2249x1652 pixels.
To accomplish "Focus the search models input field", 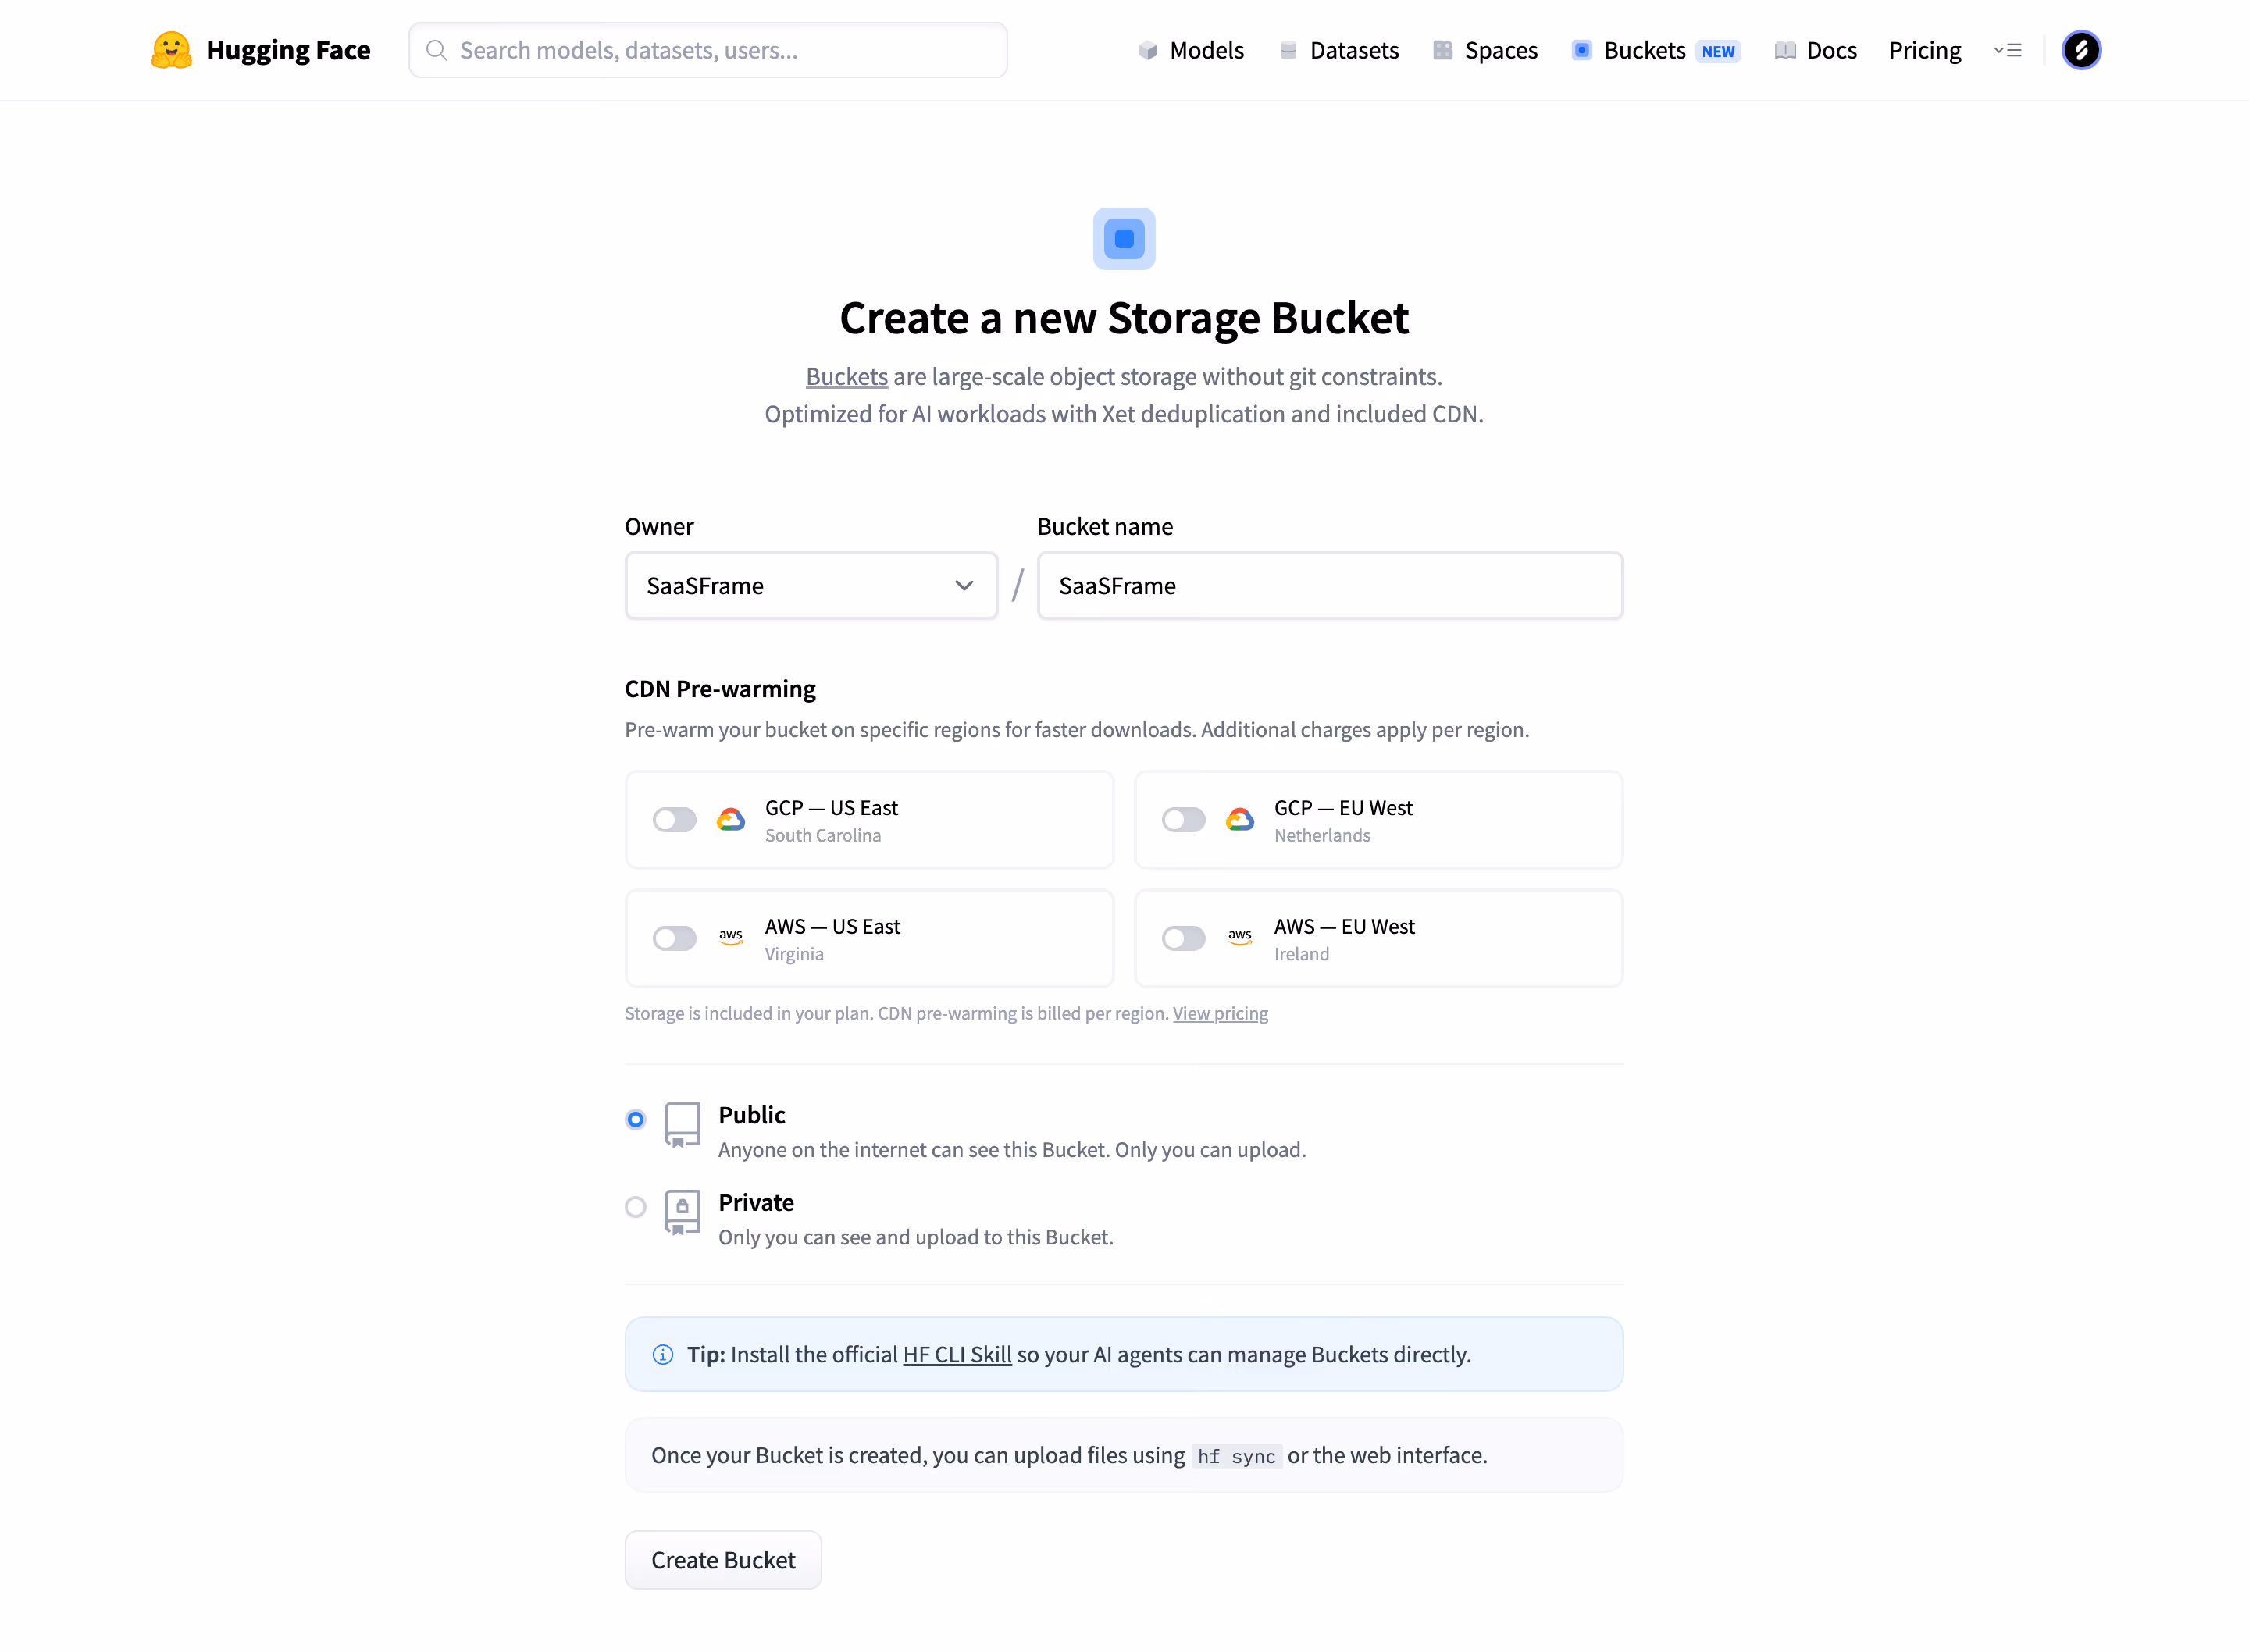I will [x=708, y=50].
